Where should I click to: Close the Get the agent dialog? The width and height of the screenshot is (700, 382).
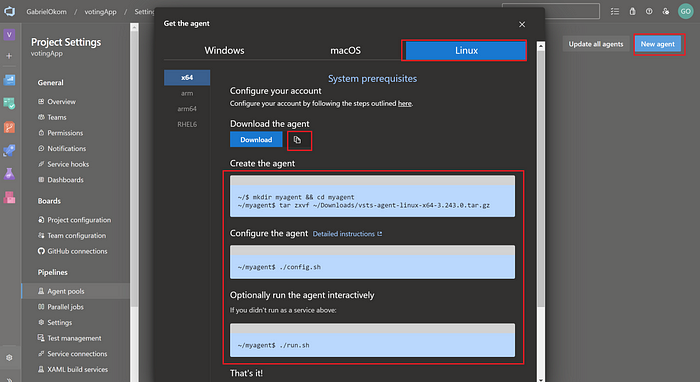click(x=522, y=25)
